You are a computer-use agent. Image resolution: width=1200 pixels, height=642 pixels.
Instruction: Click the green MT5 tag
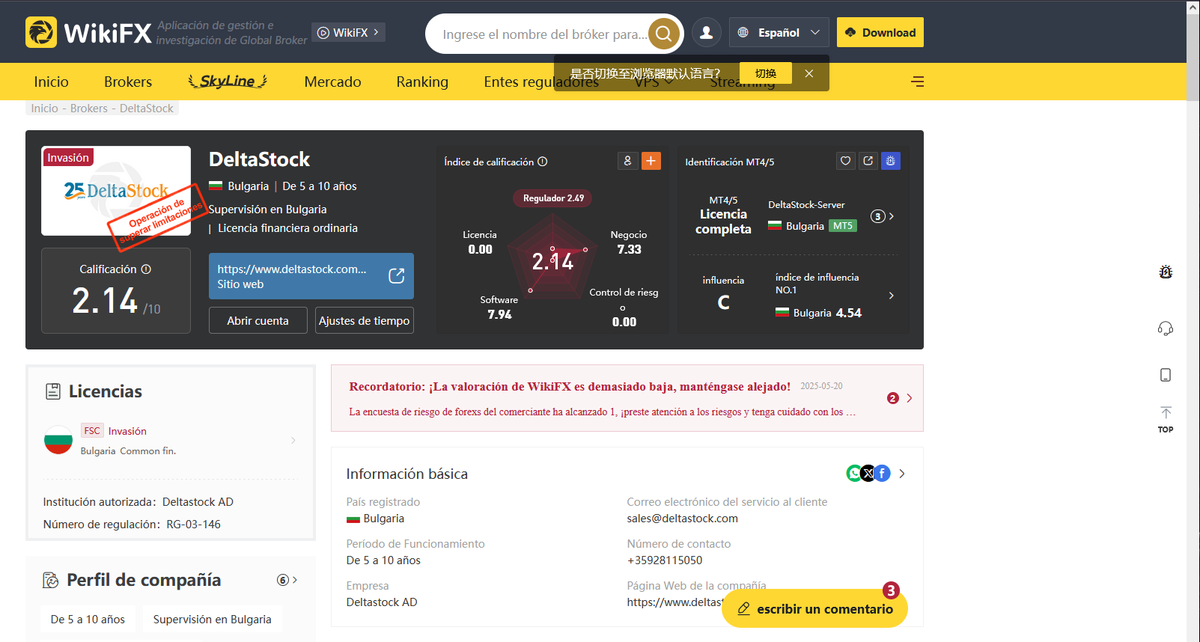(x=843, y=226)
